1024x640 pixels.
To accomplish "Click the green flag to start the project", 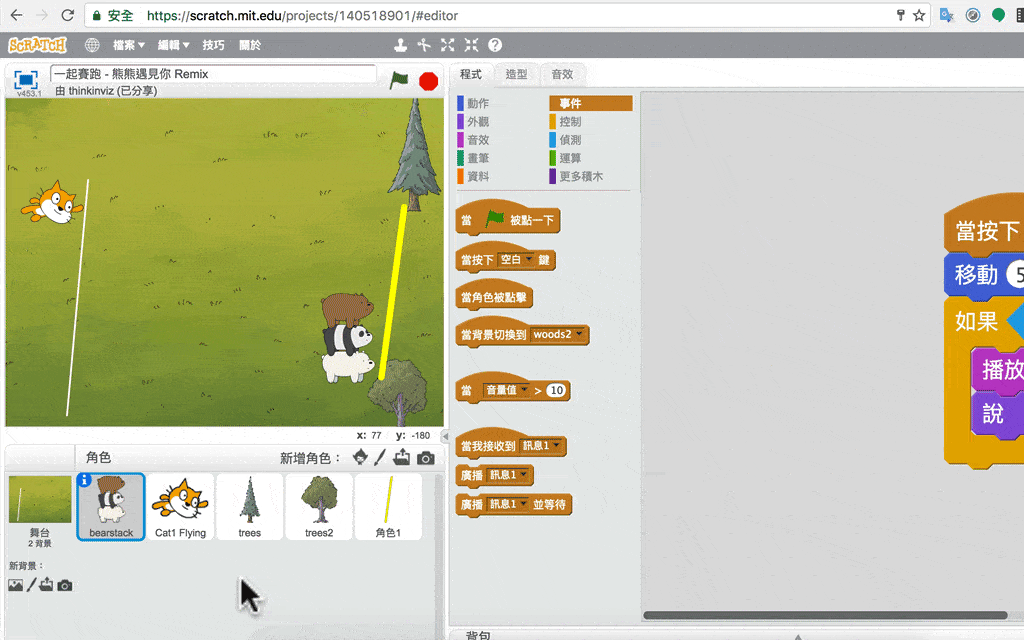I will [x=398, y=81].
